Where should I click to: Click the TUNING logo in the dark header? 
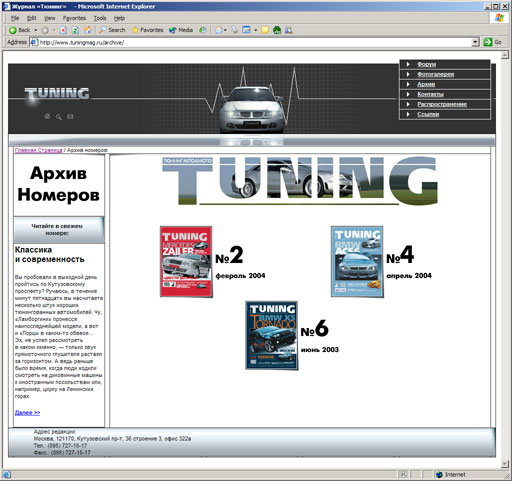point(57,94)
